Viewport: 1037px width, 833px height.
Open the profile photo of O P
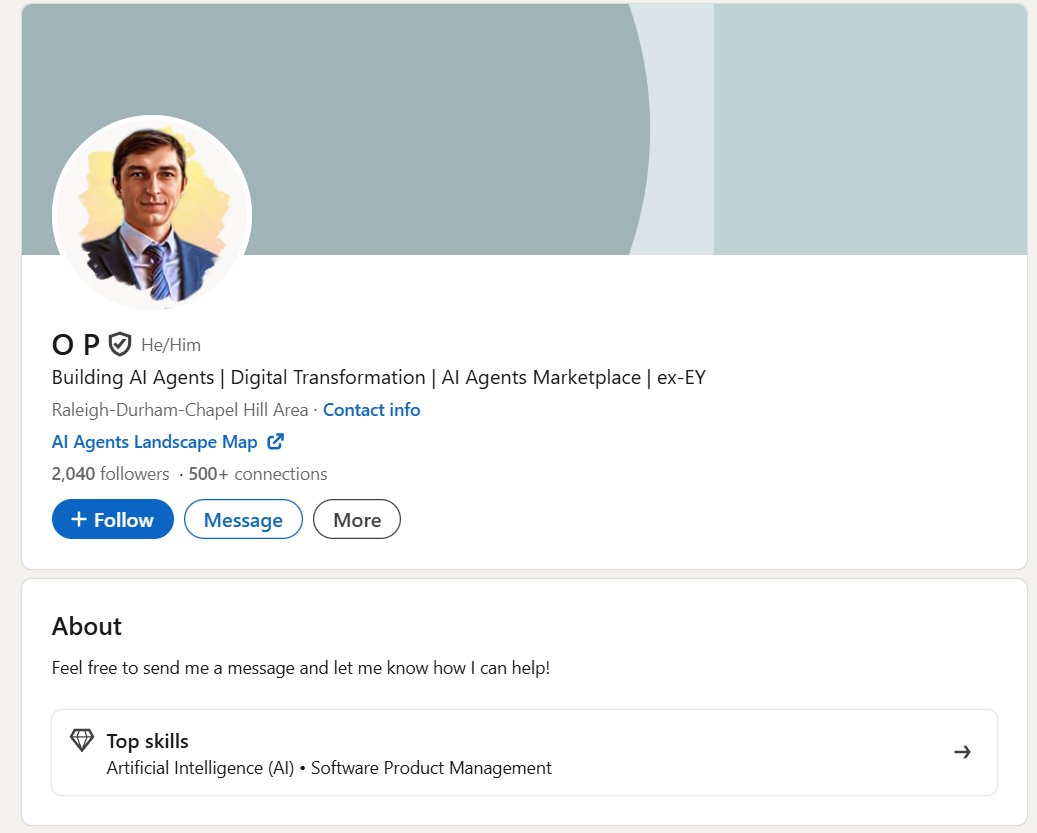[x=152, y=214]
